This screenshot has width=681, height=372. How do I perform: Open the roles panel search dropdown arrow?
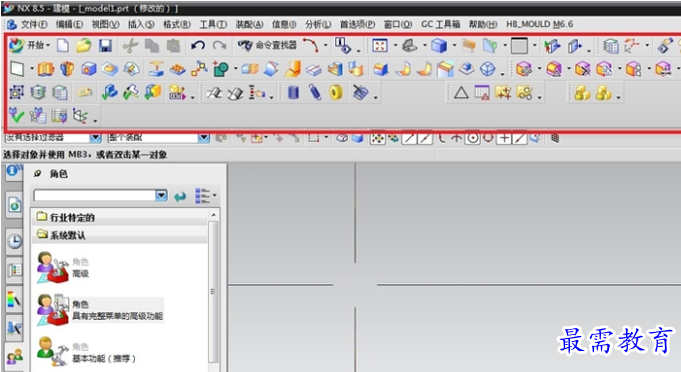[161, 195]
